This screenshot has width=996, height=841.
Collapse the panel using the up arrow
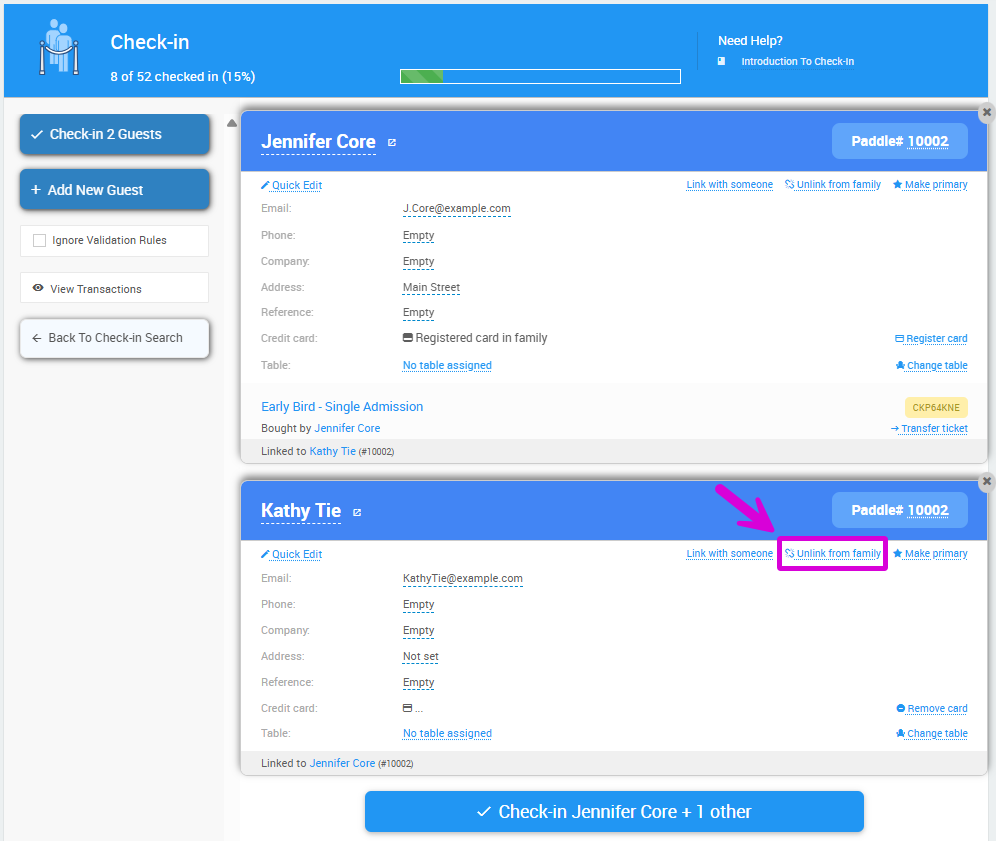pyautogui.click(x=232, y=124)
